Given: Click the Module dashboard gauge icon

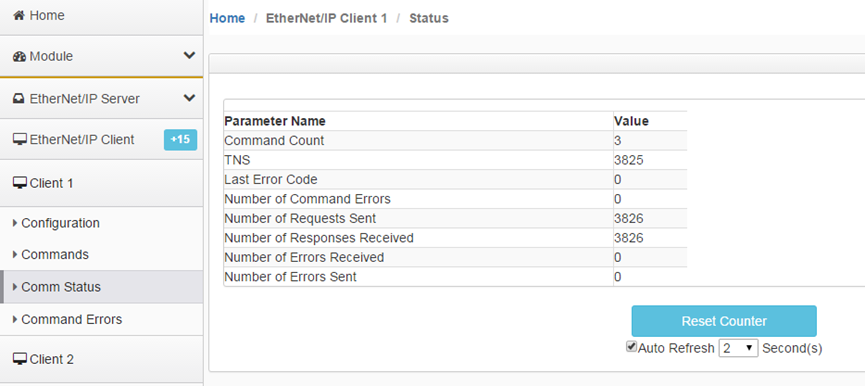Looking at the screenshot, I should (x=19, y=56).
